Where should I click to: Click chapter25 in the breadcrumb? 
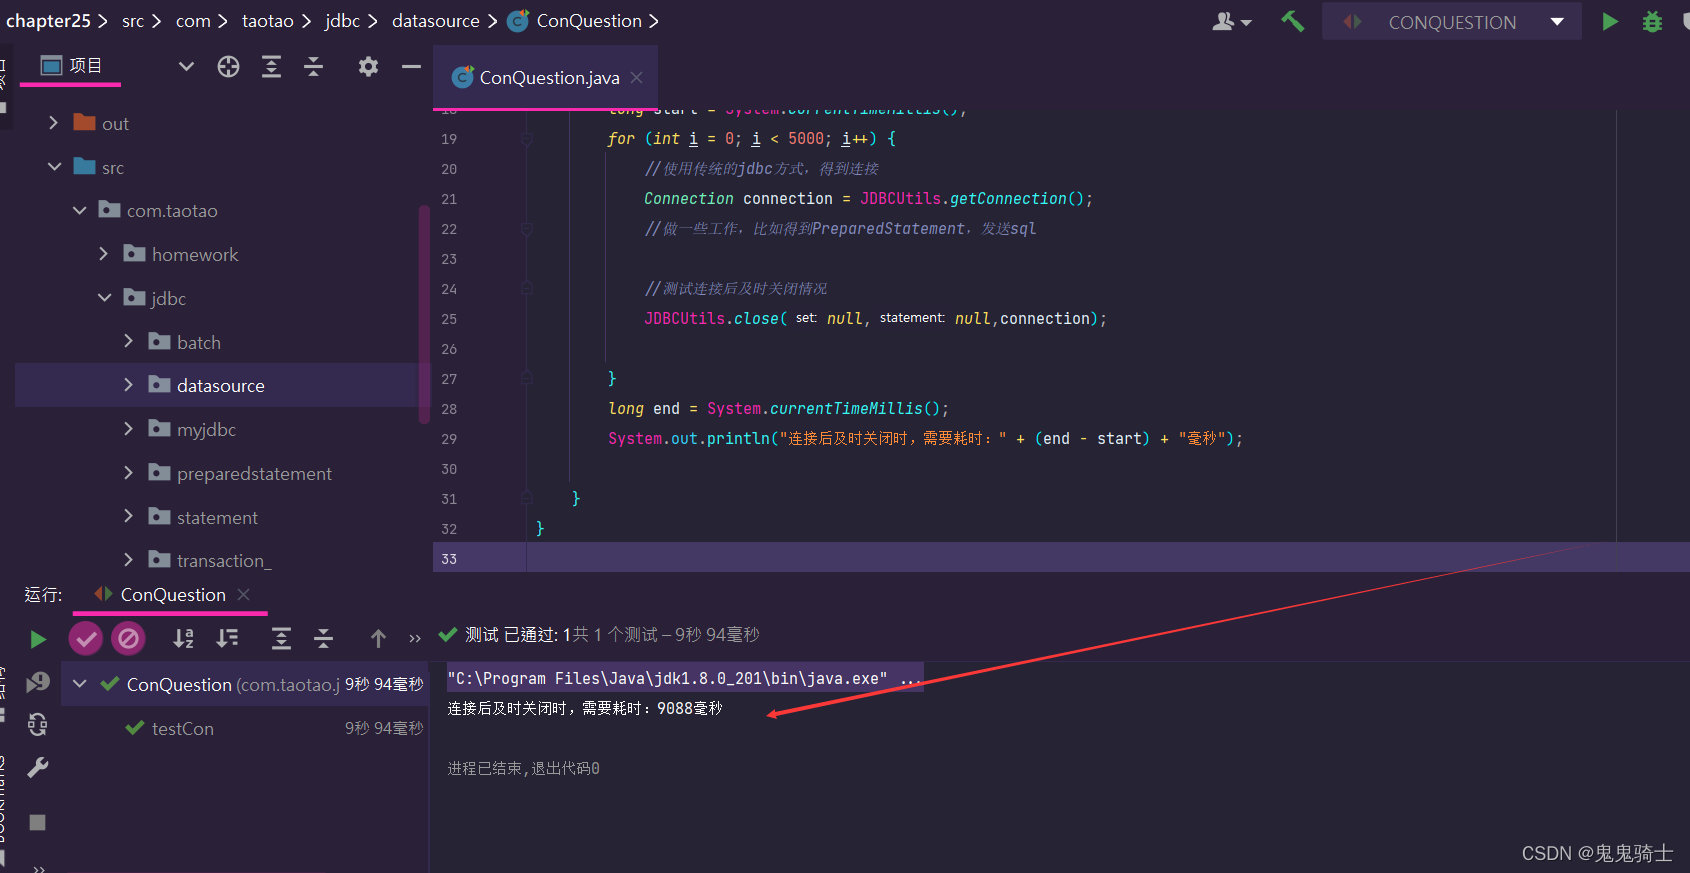[48, 21]
